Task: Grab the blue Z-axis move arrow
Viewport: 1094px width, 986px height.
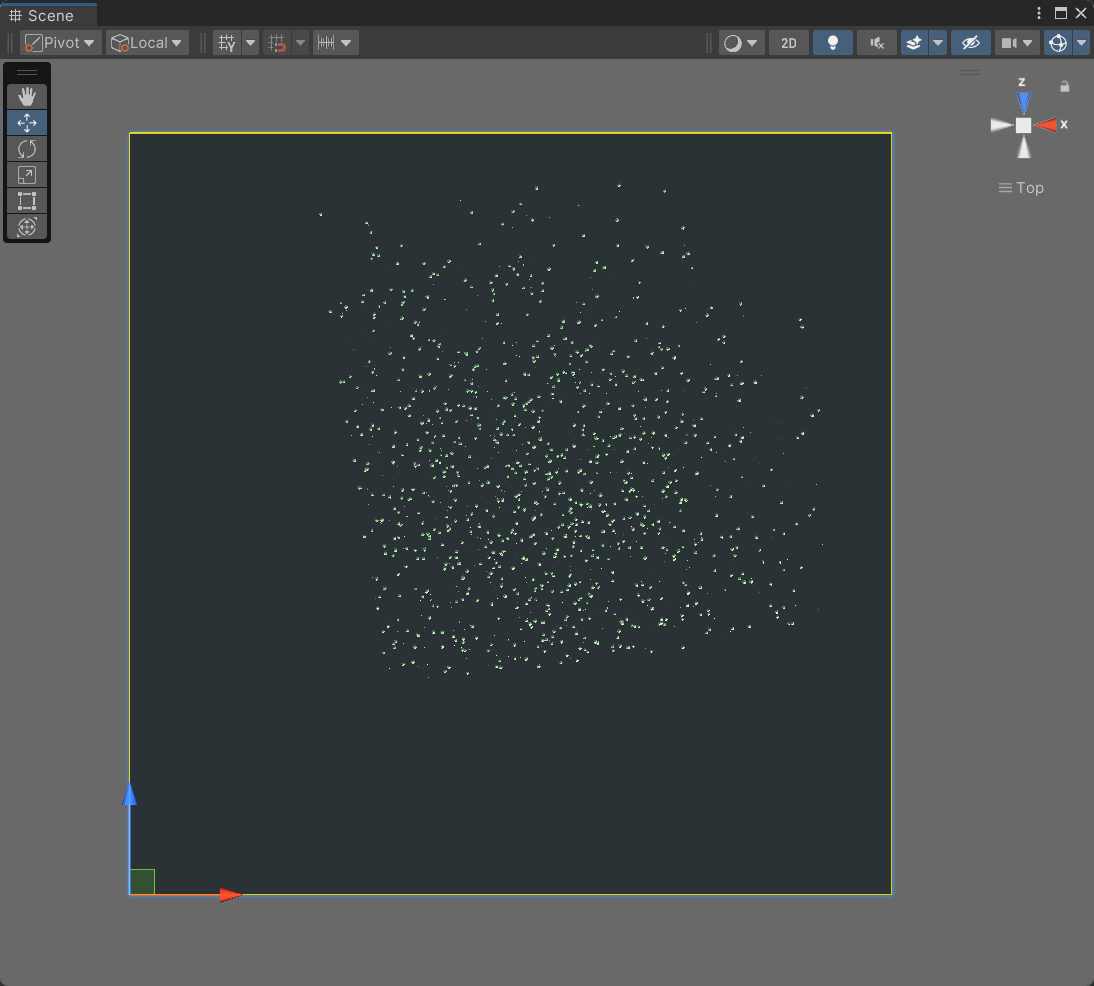Action: (129, 795)
